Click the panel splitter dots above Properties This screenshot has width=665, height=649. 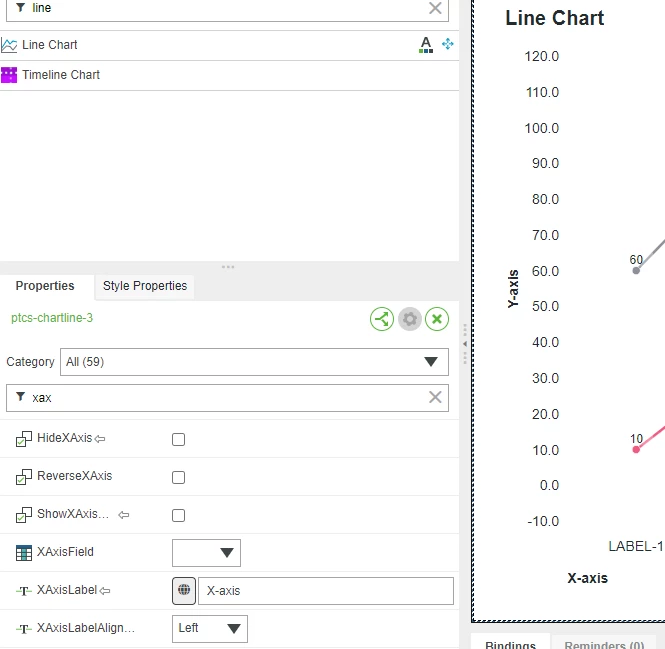[228, 267]
